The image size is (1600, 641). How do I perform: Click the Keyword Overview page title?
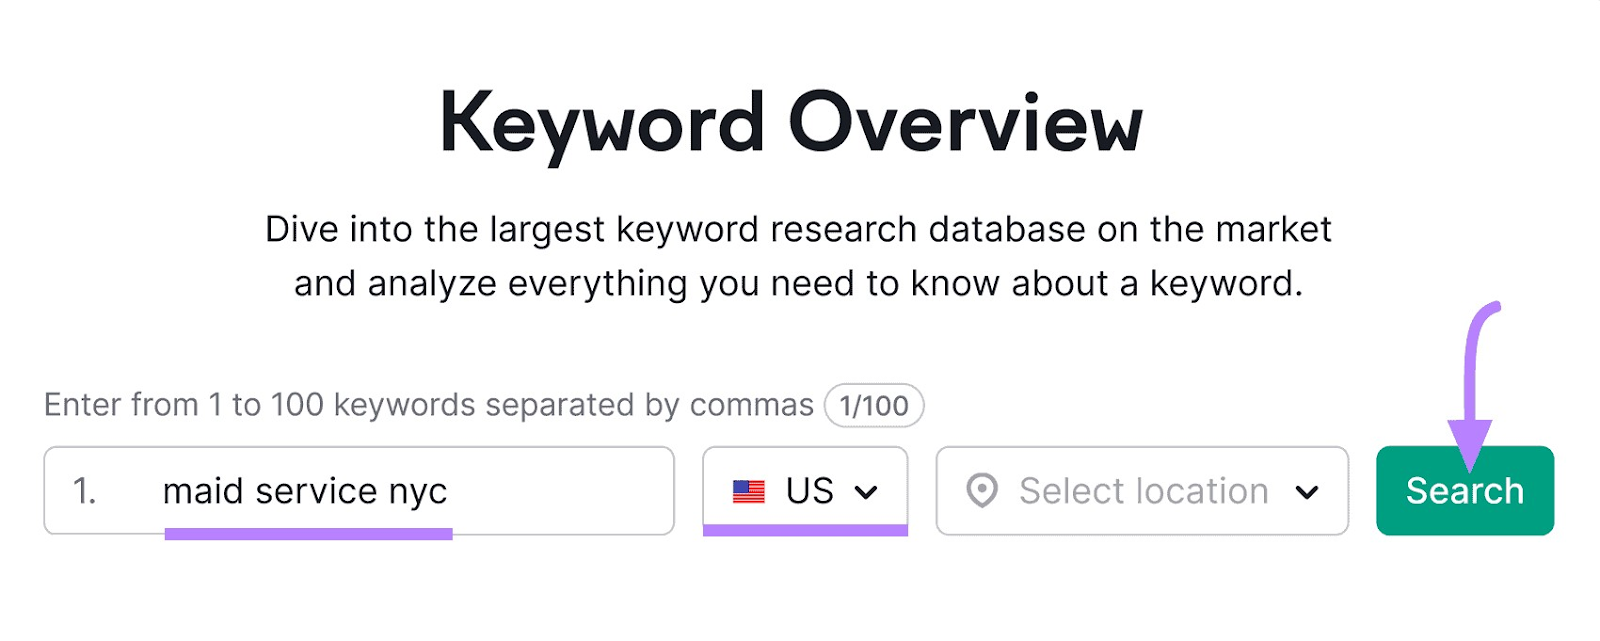pyautogui.click(x=795, y=120)
